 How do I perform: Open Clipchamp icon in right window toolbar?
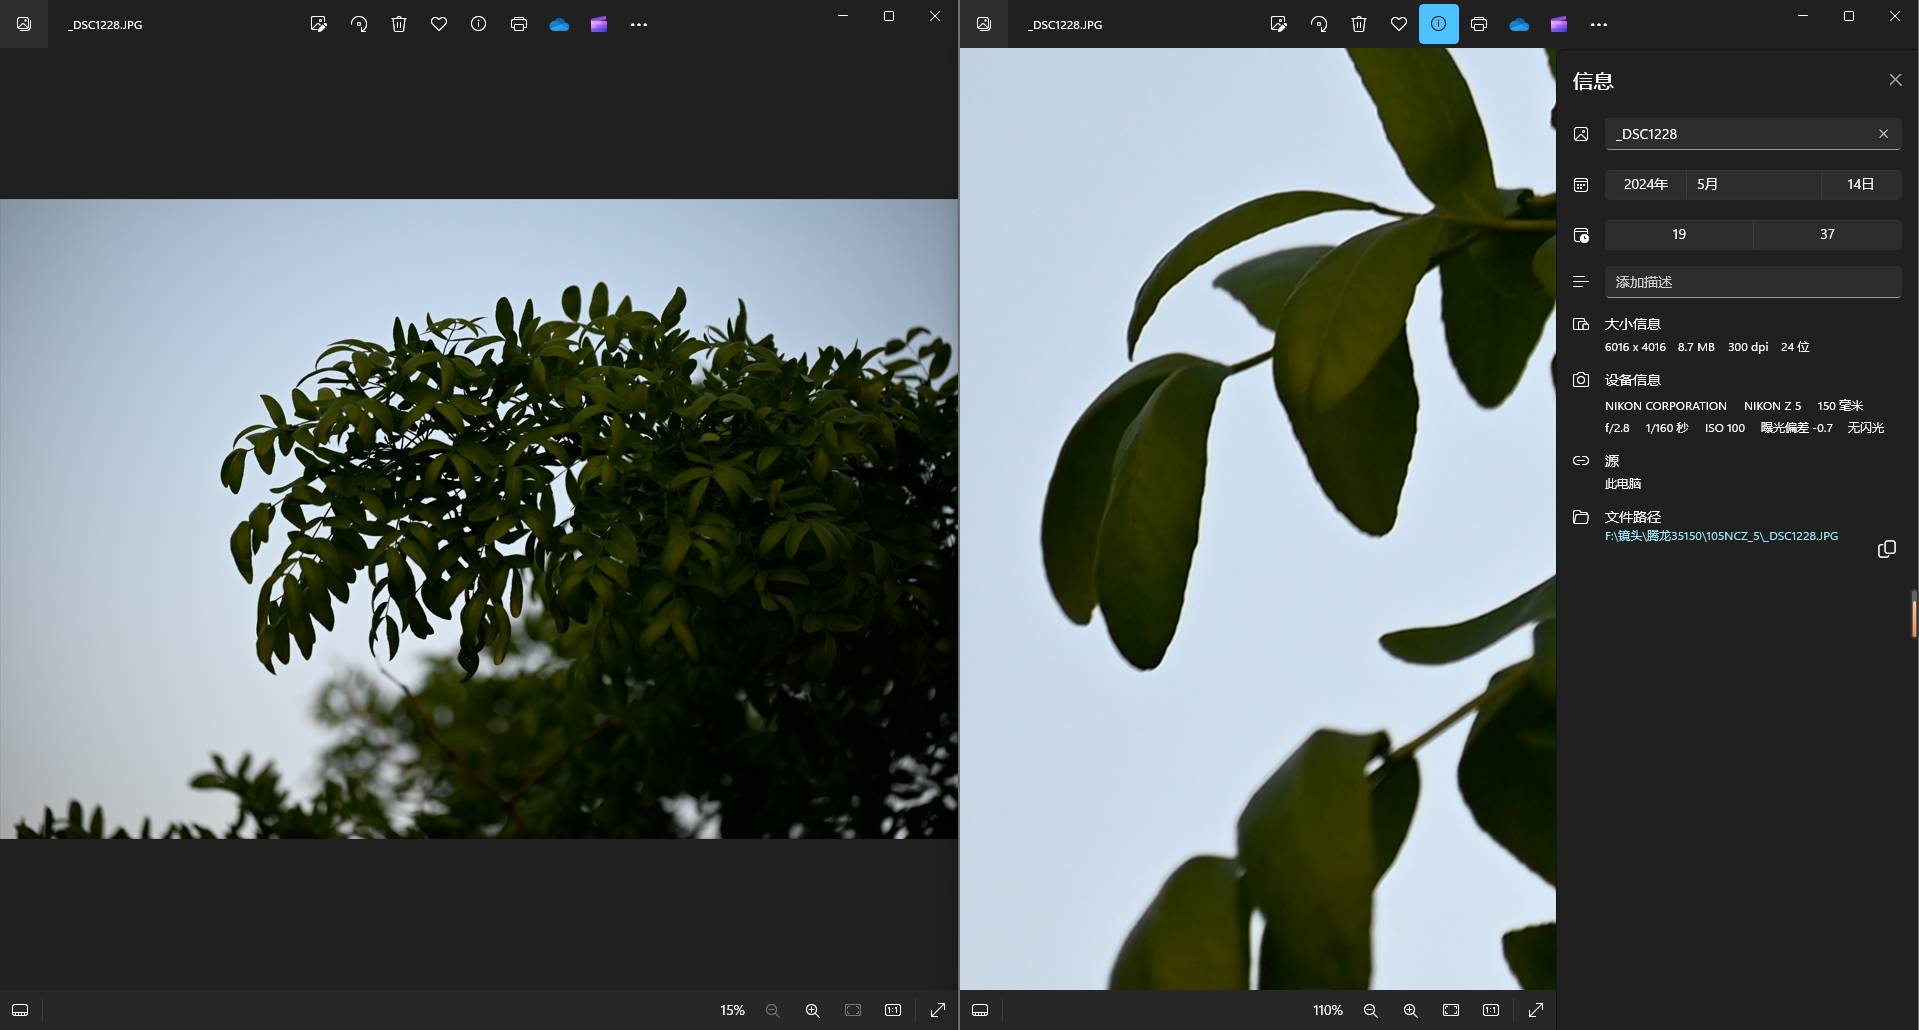pos(1558,24)
